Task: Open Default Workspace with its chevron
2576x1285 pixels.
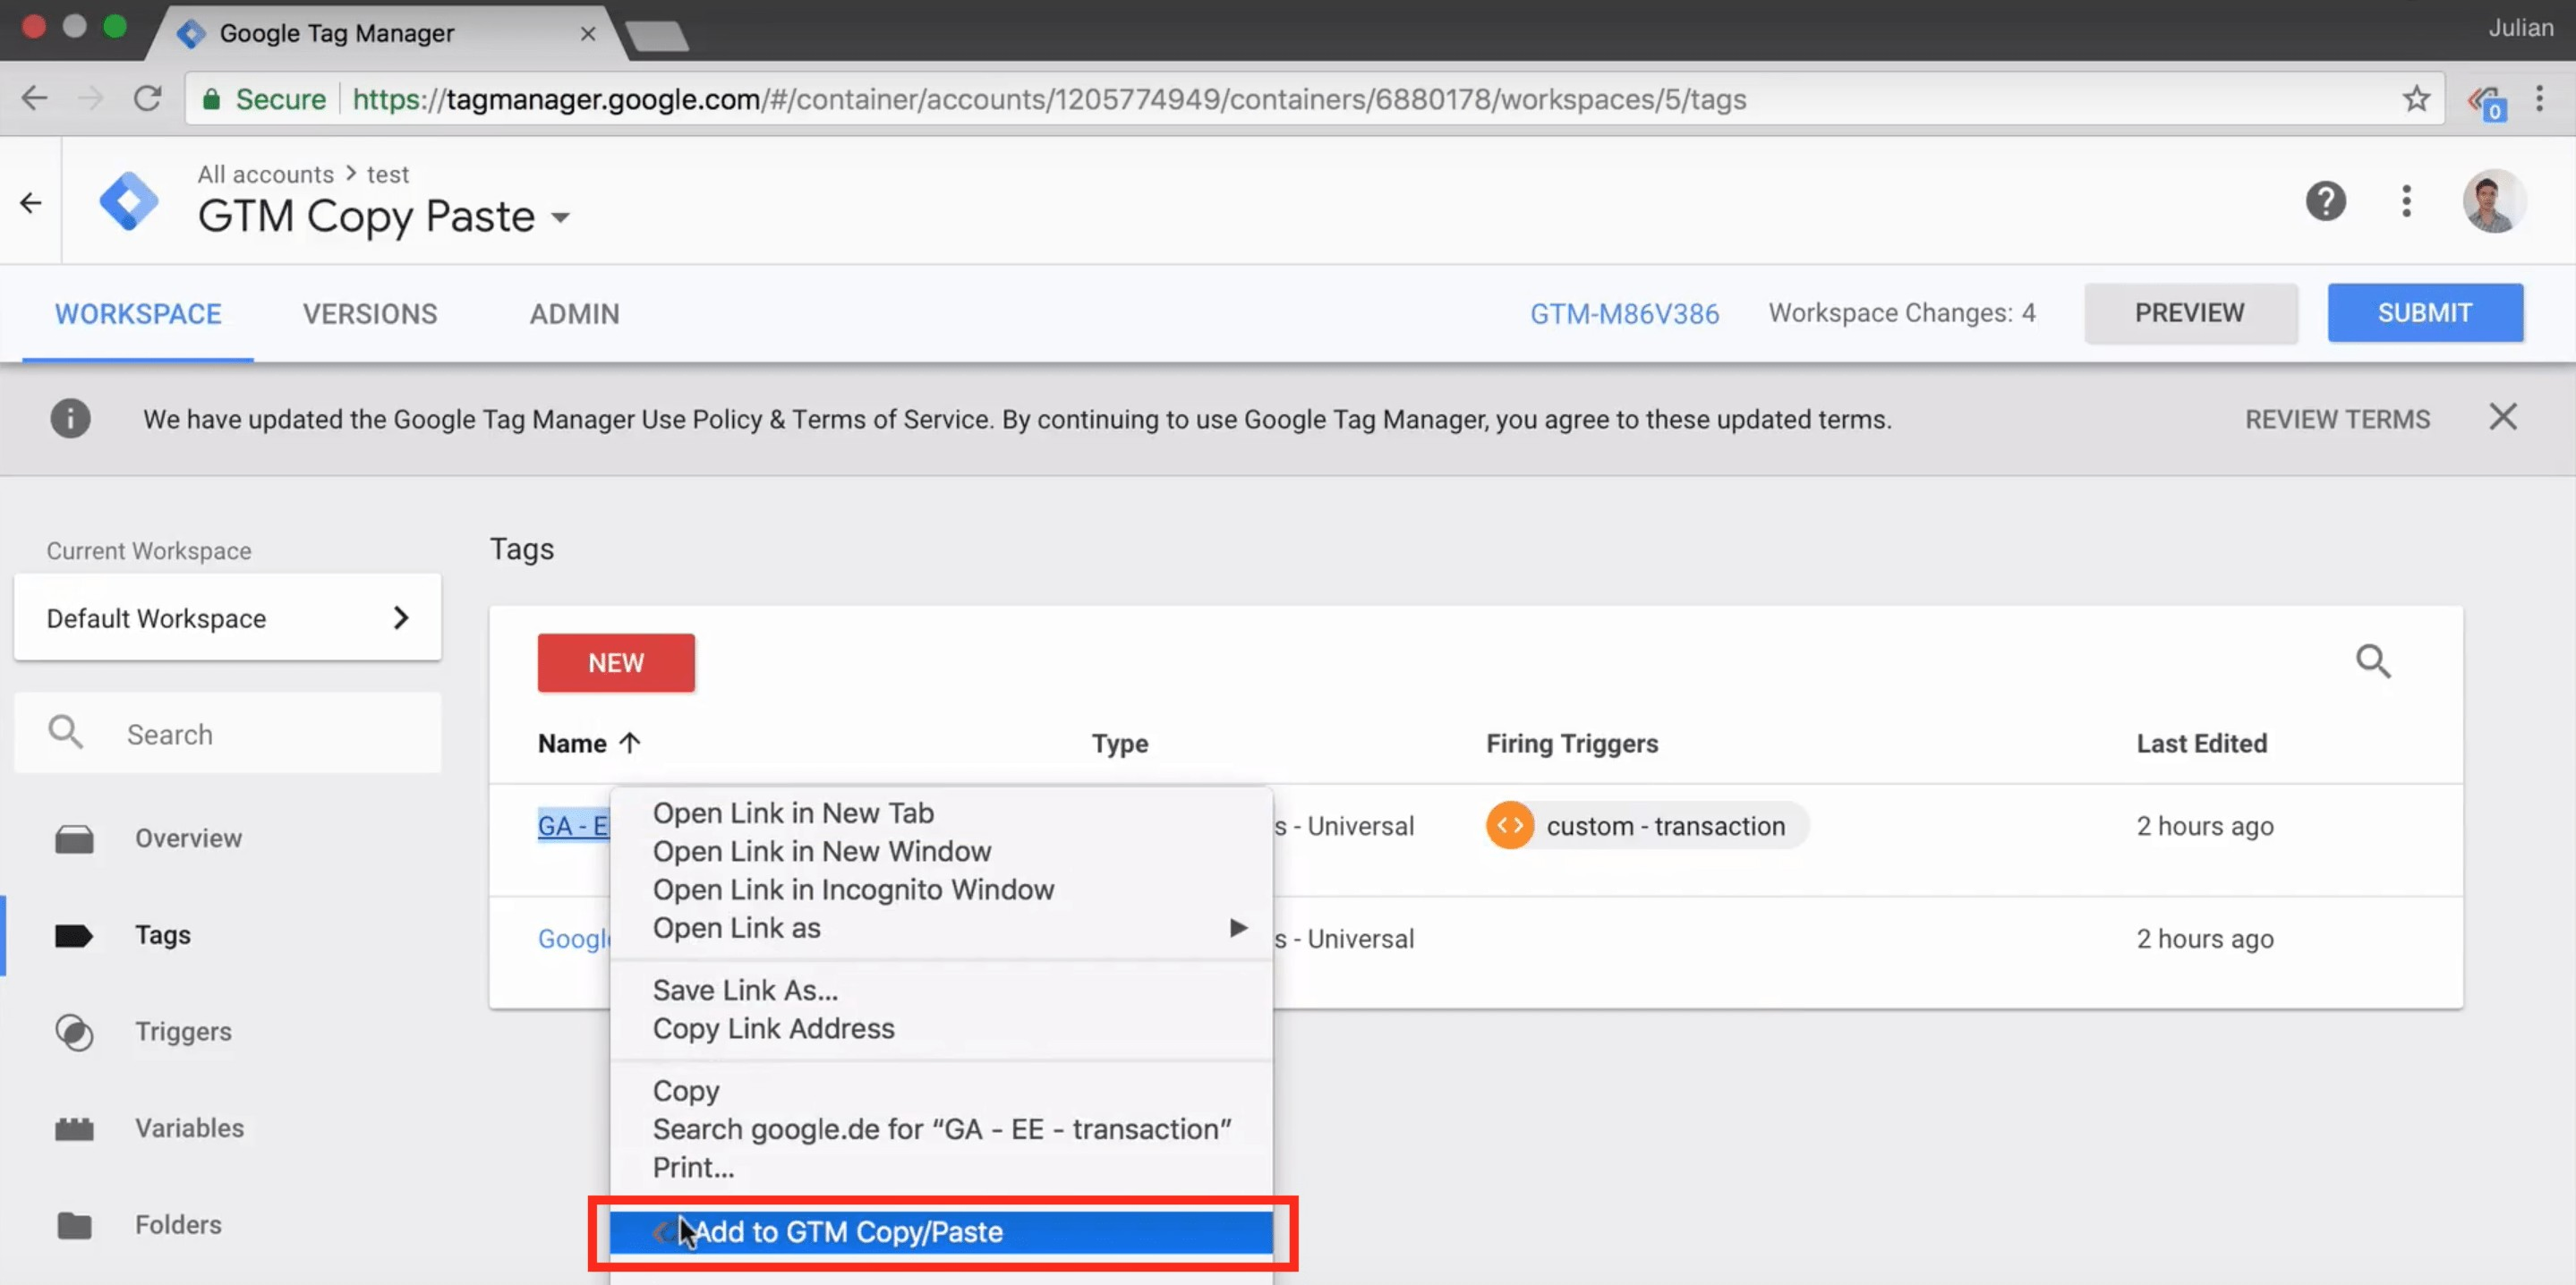Action: 401,618
